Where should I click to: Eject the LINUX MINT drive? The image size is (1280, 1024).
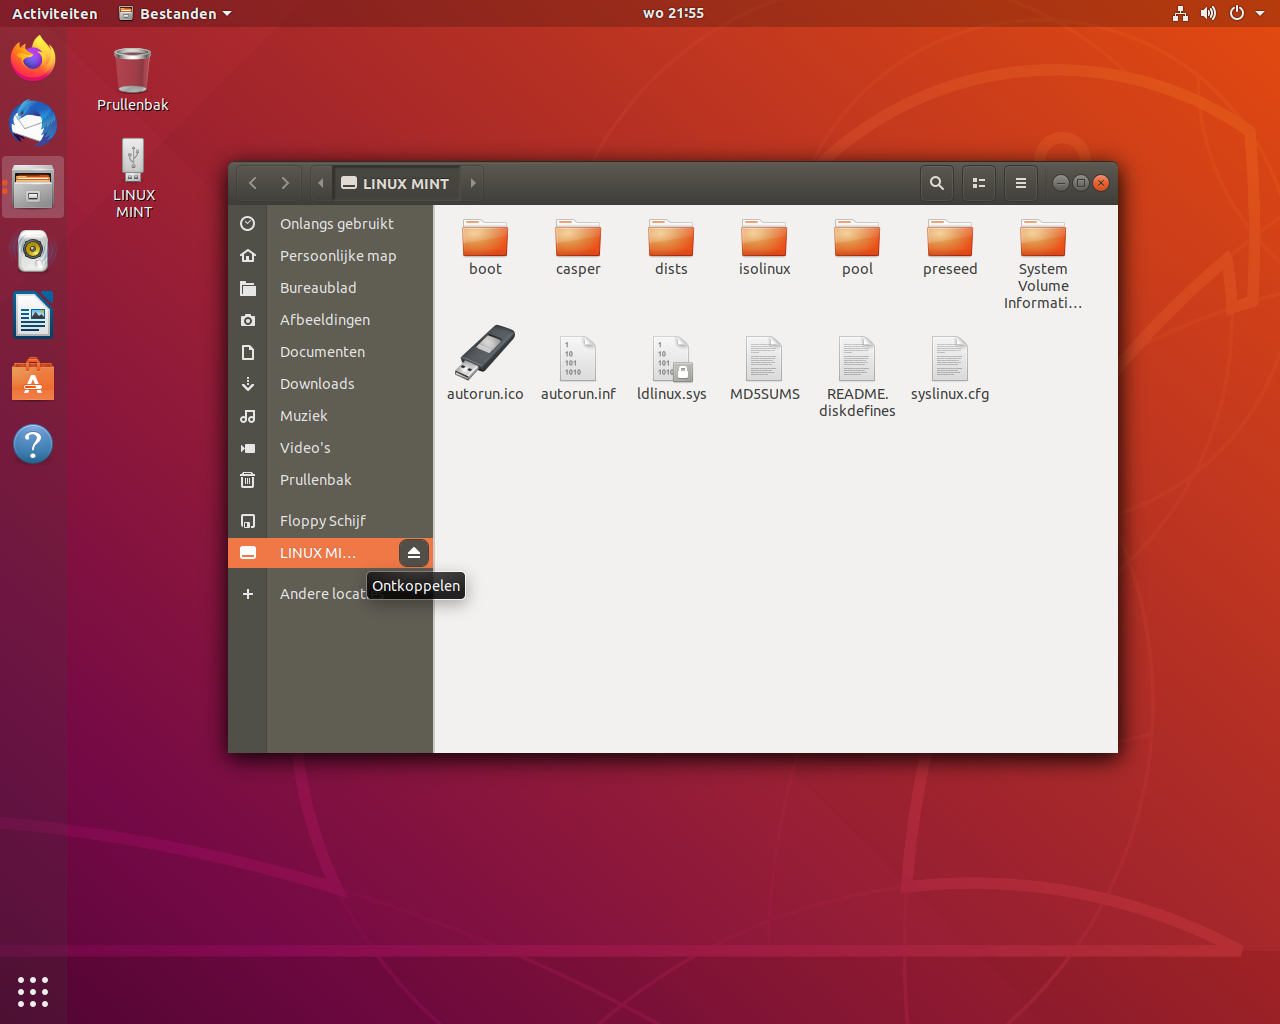pos(414,553)
